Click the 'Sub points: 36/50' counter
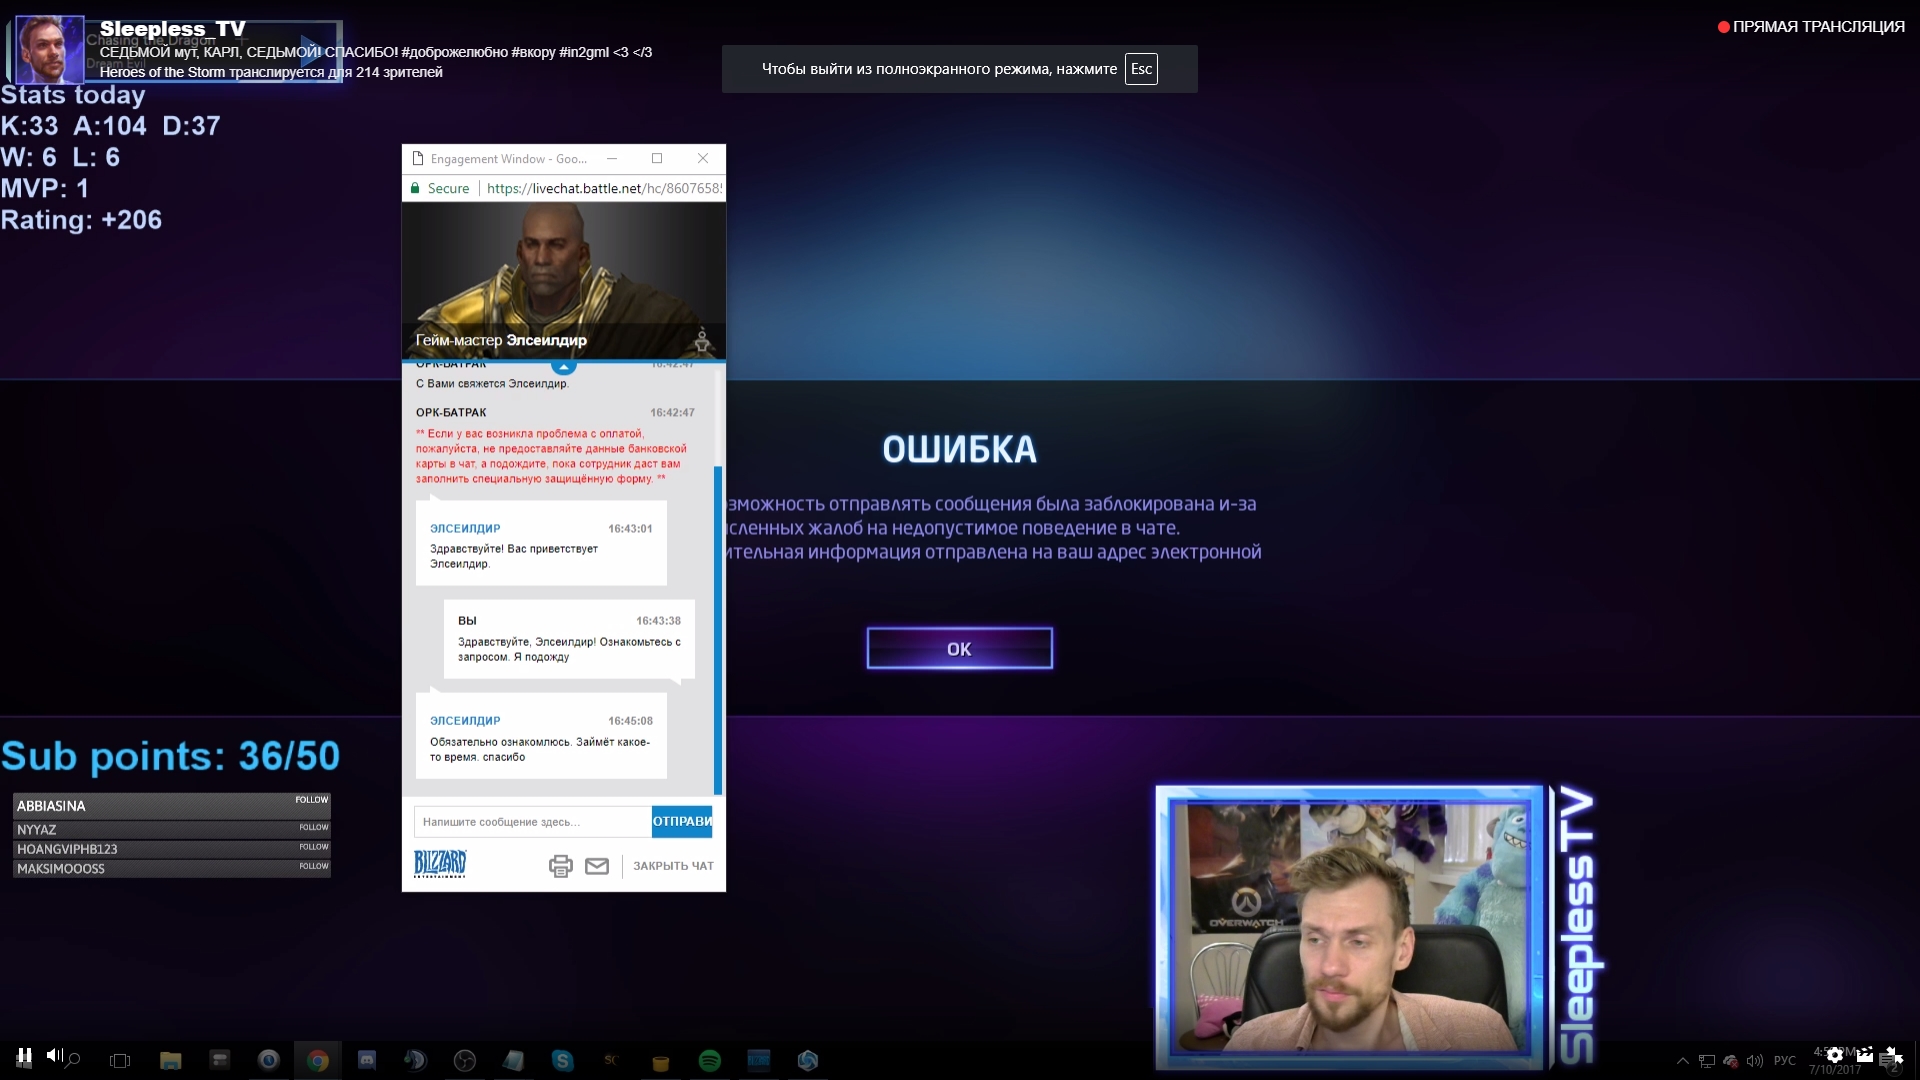 (170, 756)
